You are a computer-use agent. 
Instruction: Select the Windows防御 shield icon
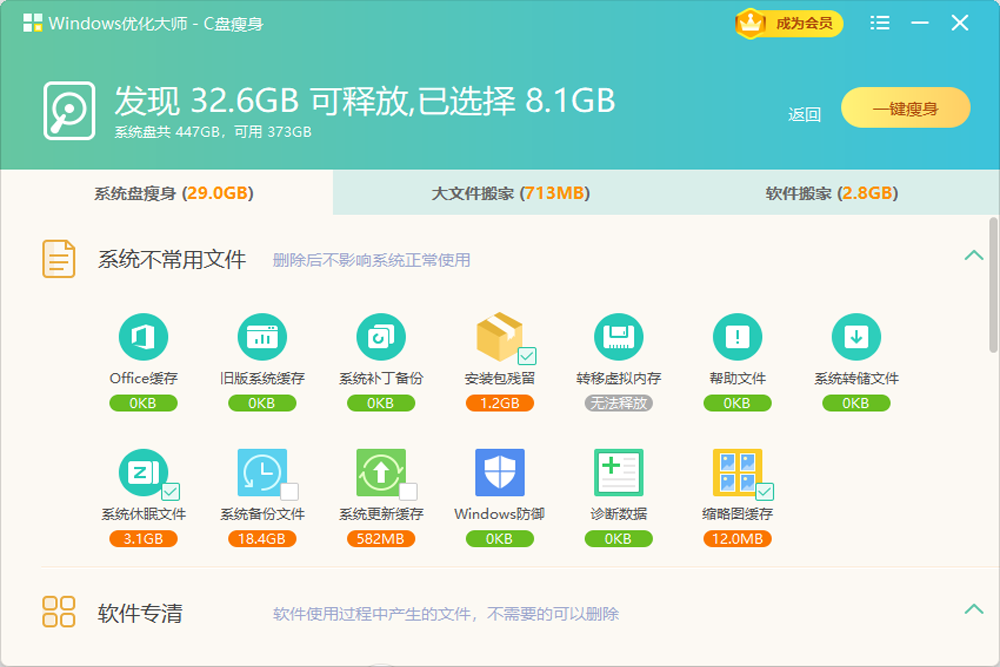[x=499, y=475]
